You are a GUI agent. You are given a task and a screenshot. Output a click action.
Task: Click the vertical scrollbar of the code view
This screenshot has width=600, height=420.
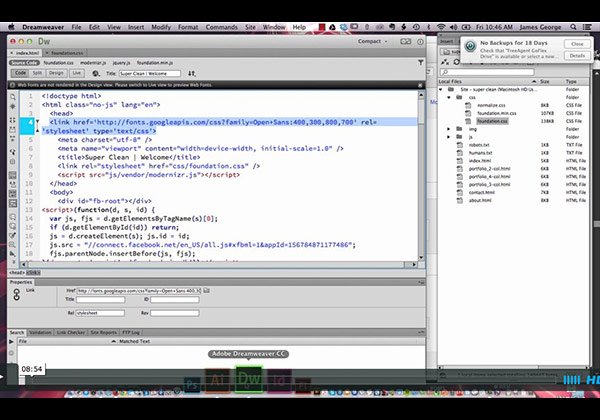[x=421, y=176]
